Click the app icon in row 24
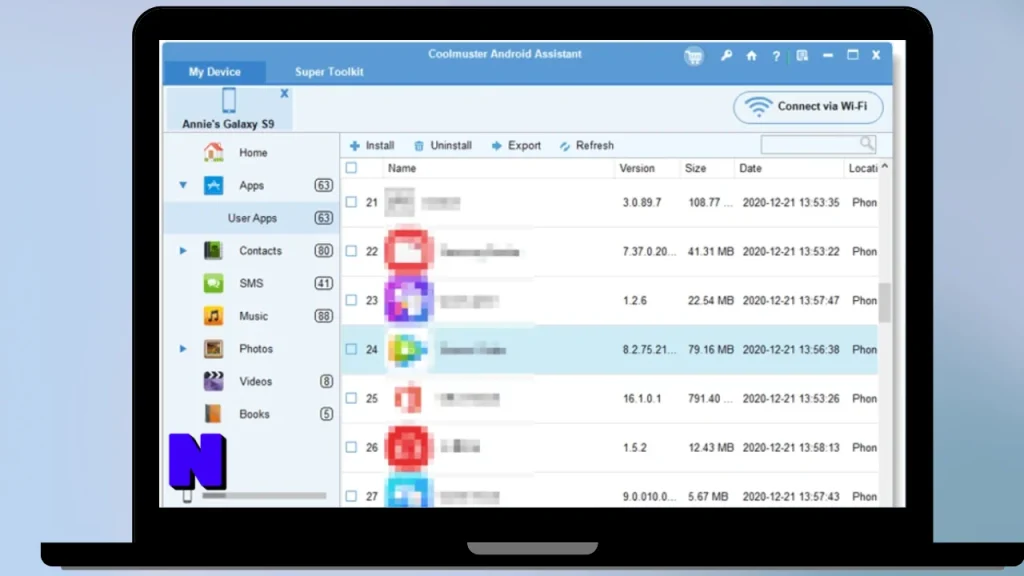Screen dimensions: 1024x576 (408, 349)
